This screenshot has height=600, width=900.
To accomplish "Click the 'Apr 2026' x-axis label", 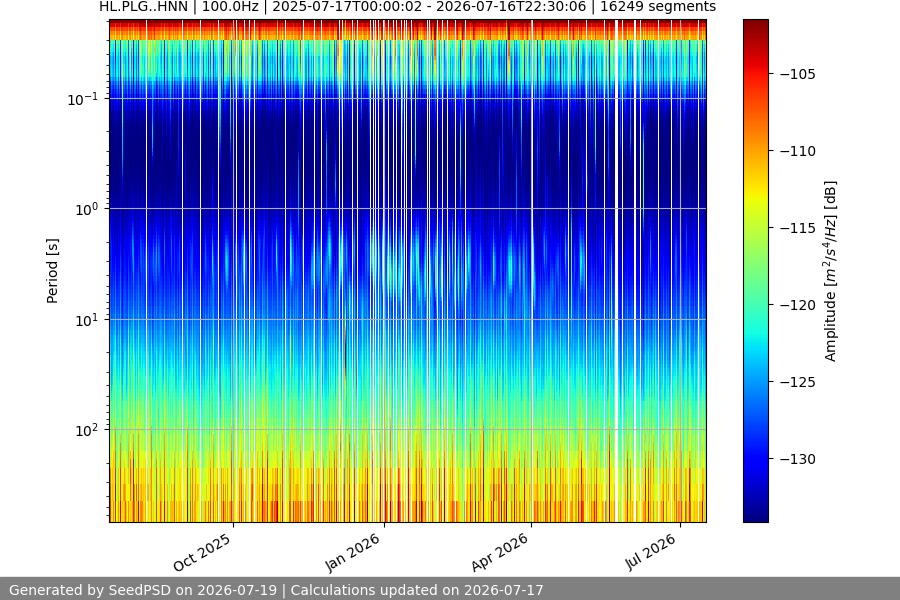I will coord(499,552).
